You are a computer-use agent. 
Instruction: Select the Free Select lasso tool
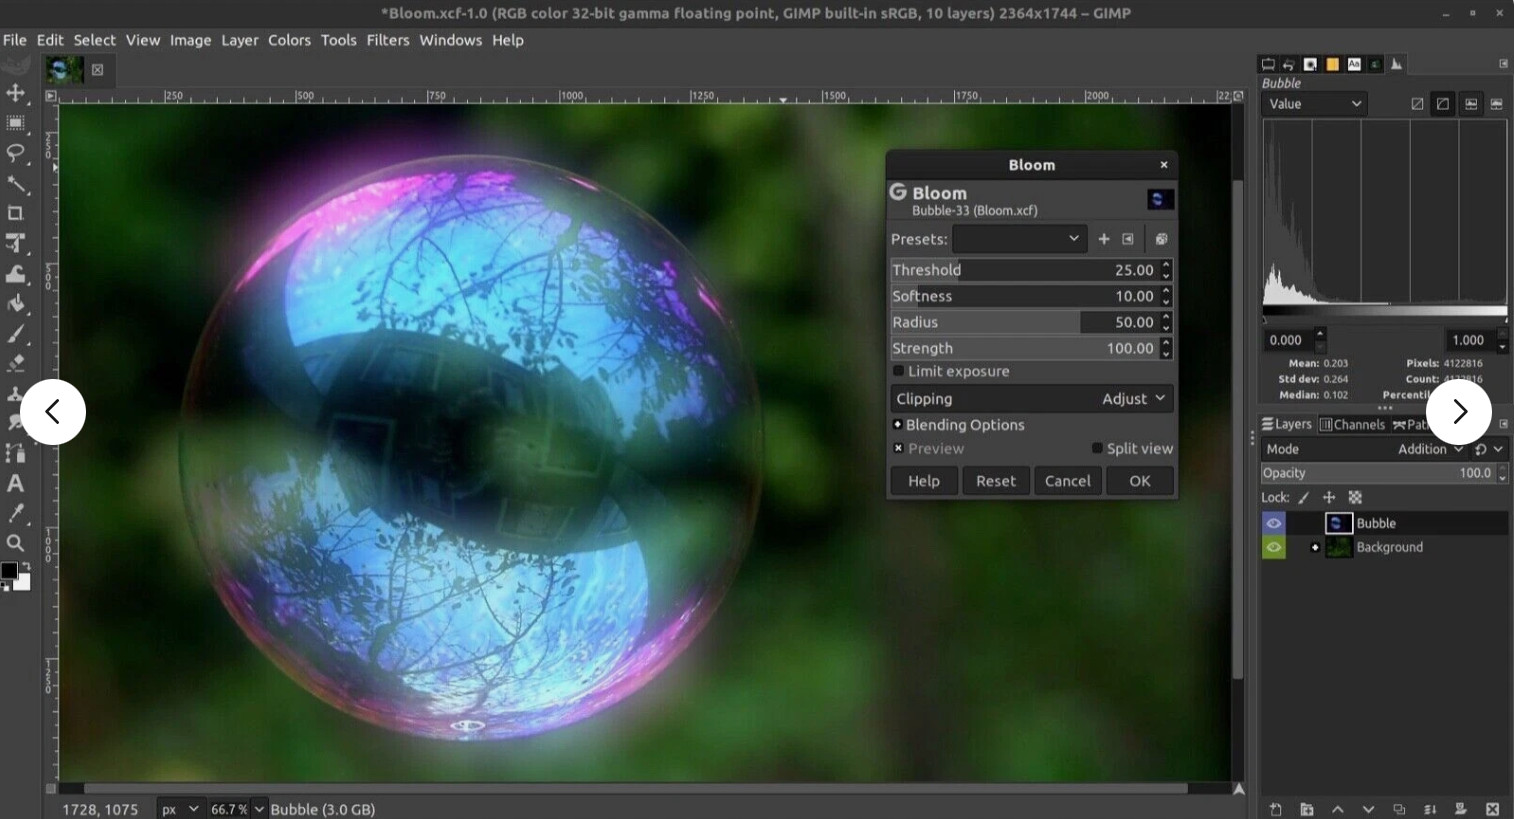[x=16, y=153]
